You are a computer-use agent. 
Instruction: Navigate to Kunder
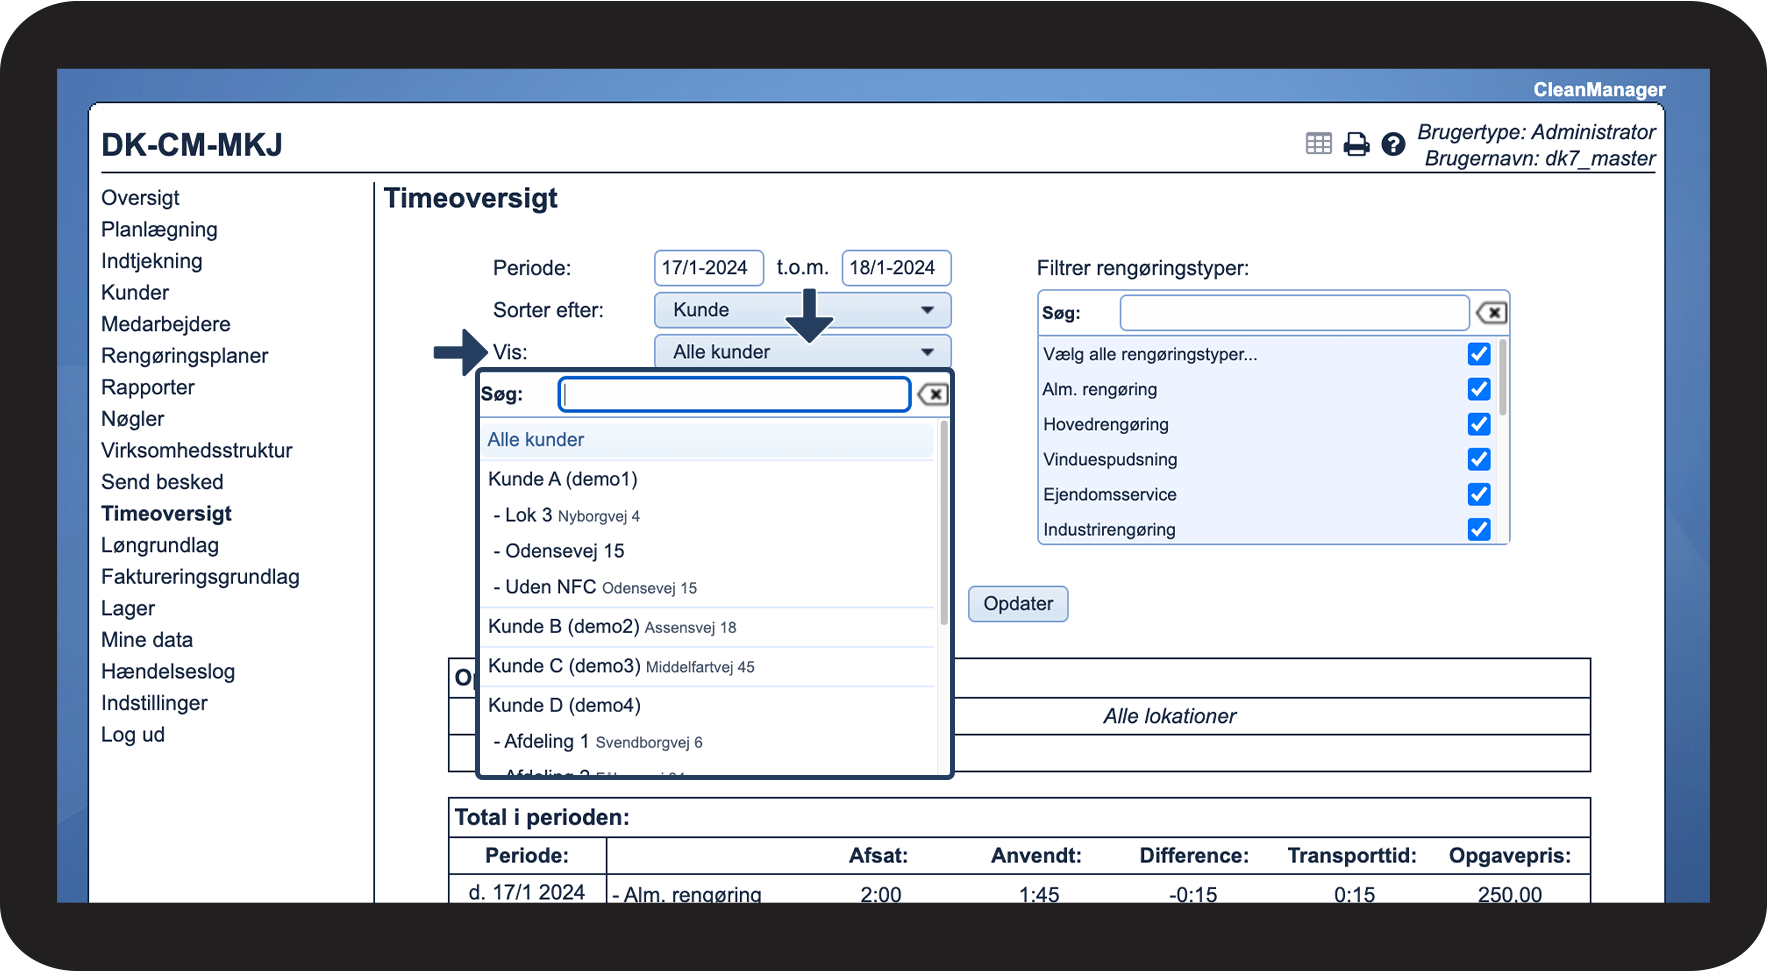(x=135, y=293)
